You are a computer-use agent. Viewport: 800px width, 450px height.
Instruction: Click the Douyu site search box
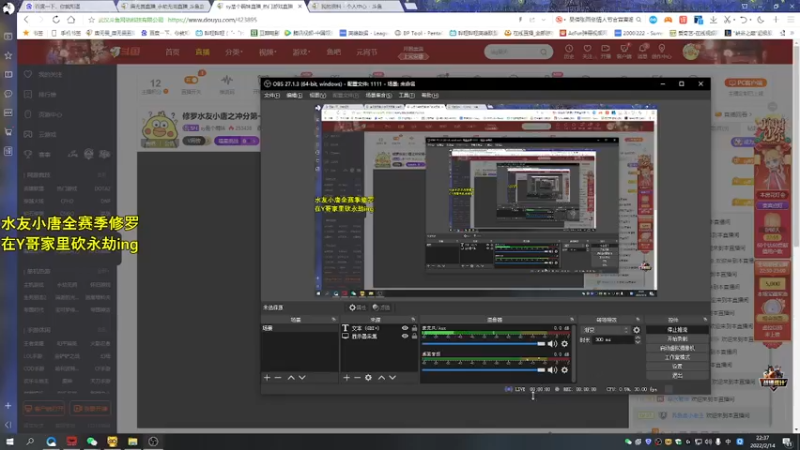tap(518, 52)
